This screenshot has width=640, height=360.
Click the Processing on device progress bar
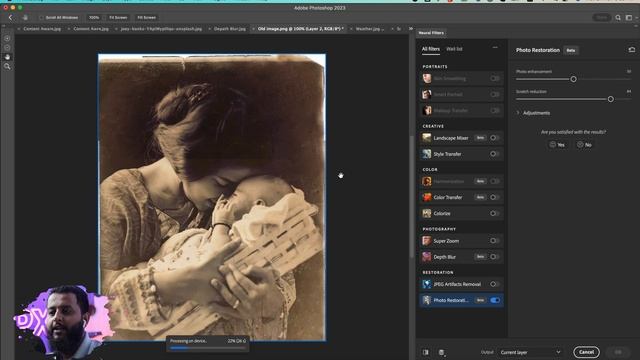(207, 348)
